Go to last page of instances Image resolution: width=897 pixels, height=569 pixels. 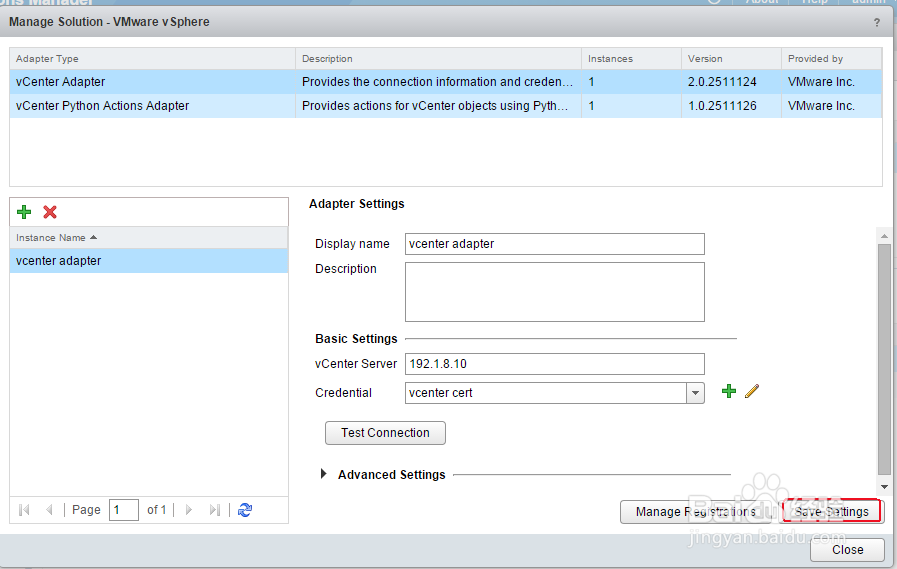pos(215,510)
